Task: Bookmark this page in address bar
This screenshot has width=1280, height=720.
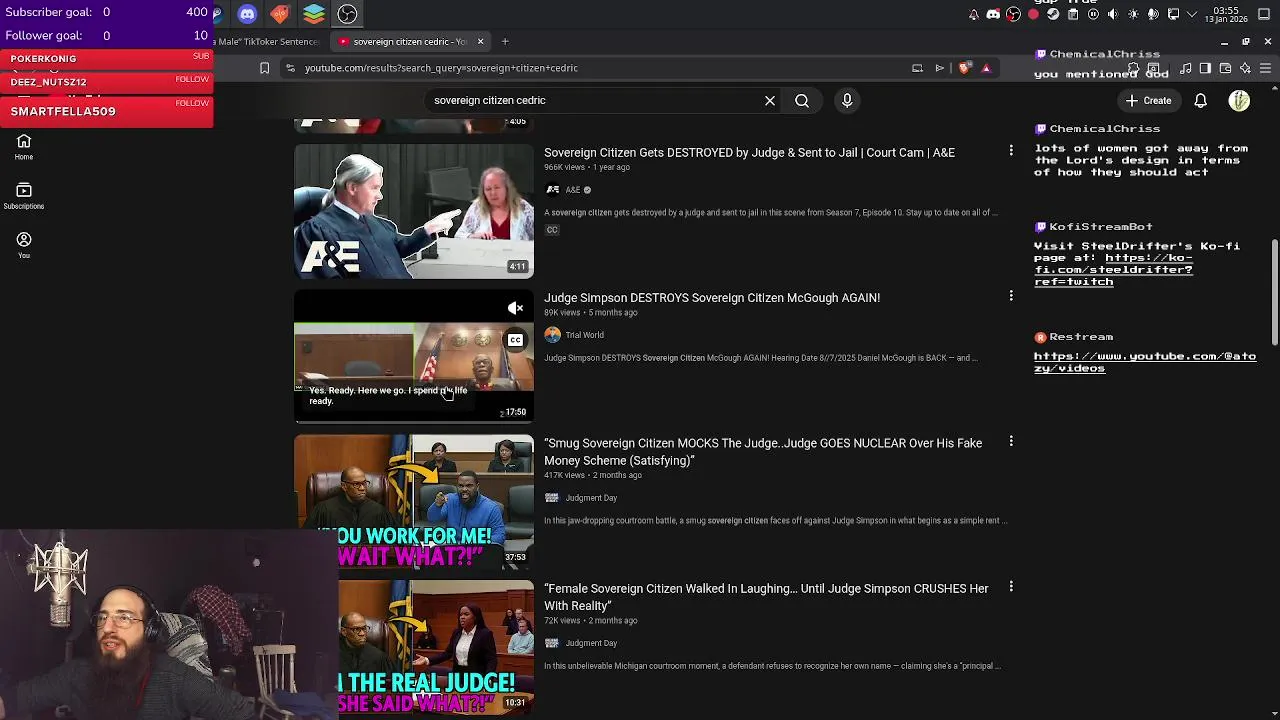Action: 264,68
